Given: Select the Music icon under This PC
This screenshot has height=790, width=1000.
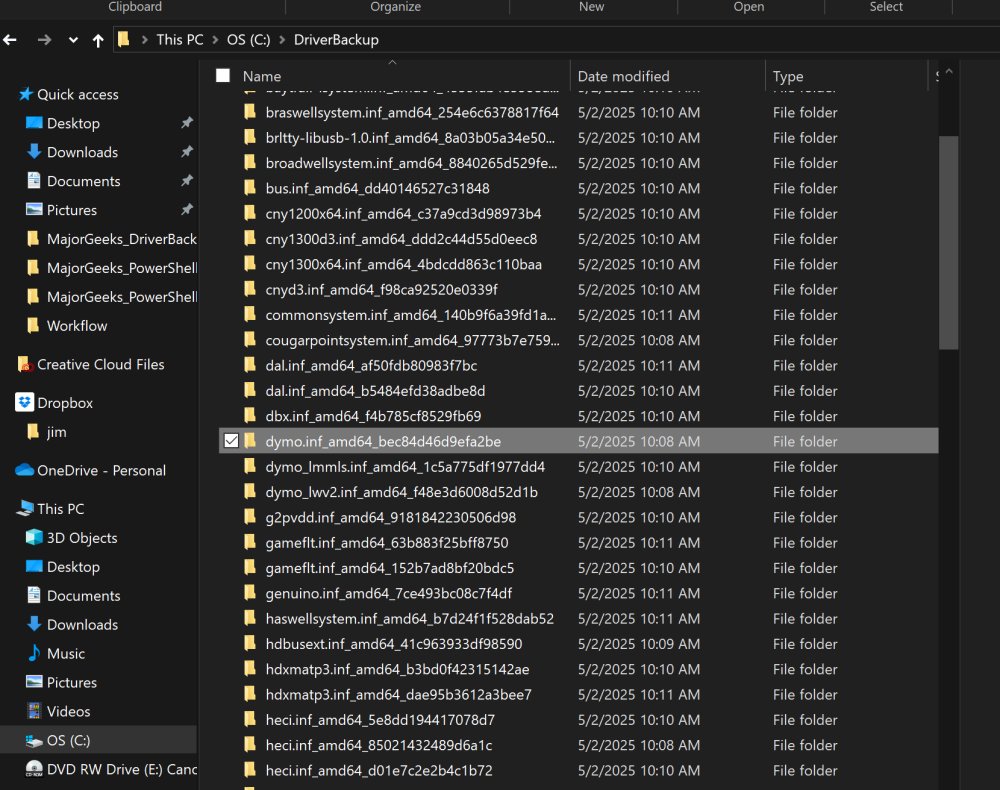Looking at the screenshot, I should click(x=33, y=653).
